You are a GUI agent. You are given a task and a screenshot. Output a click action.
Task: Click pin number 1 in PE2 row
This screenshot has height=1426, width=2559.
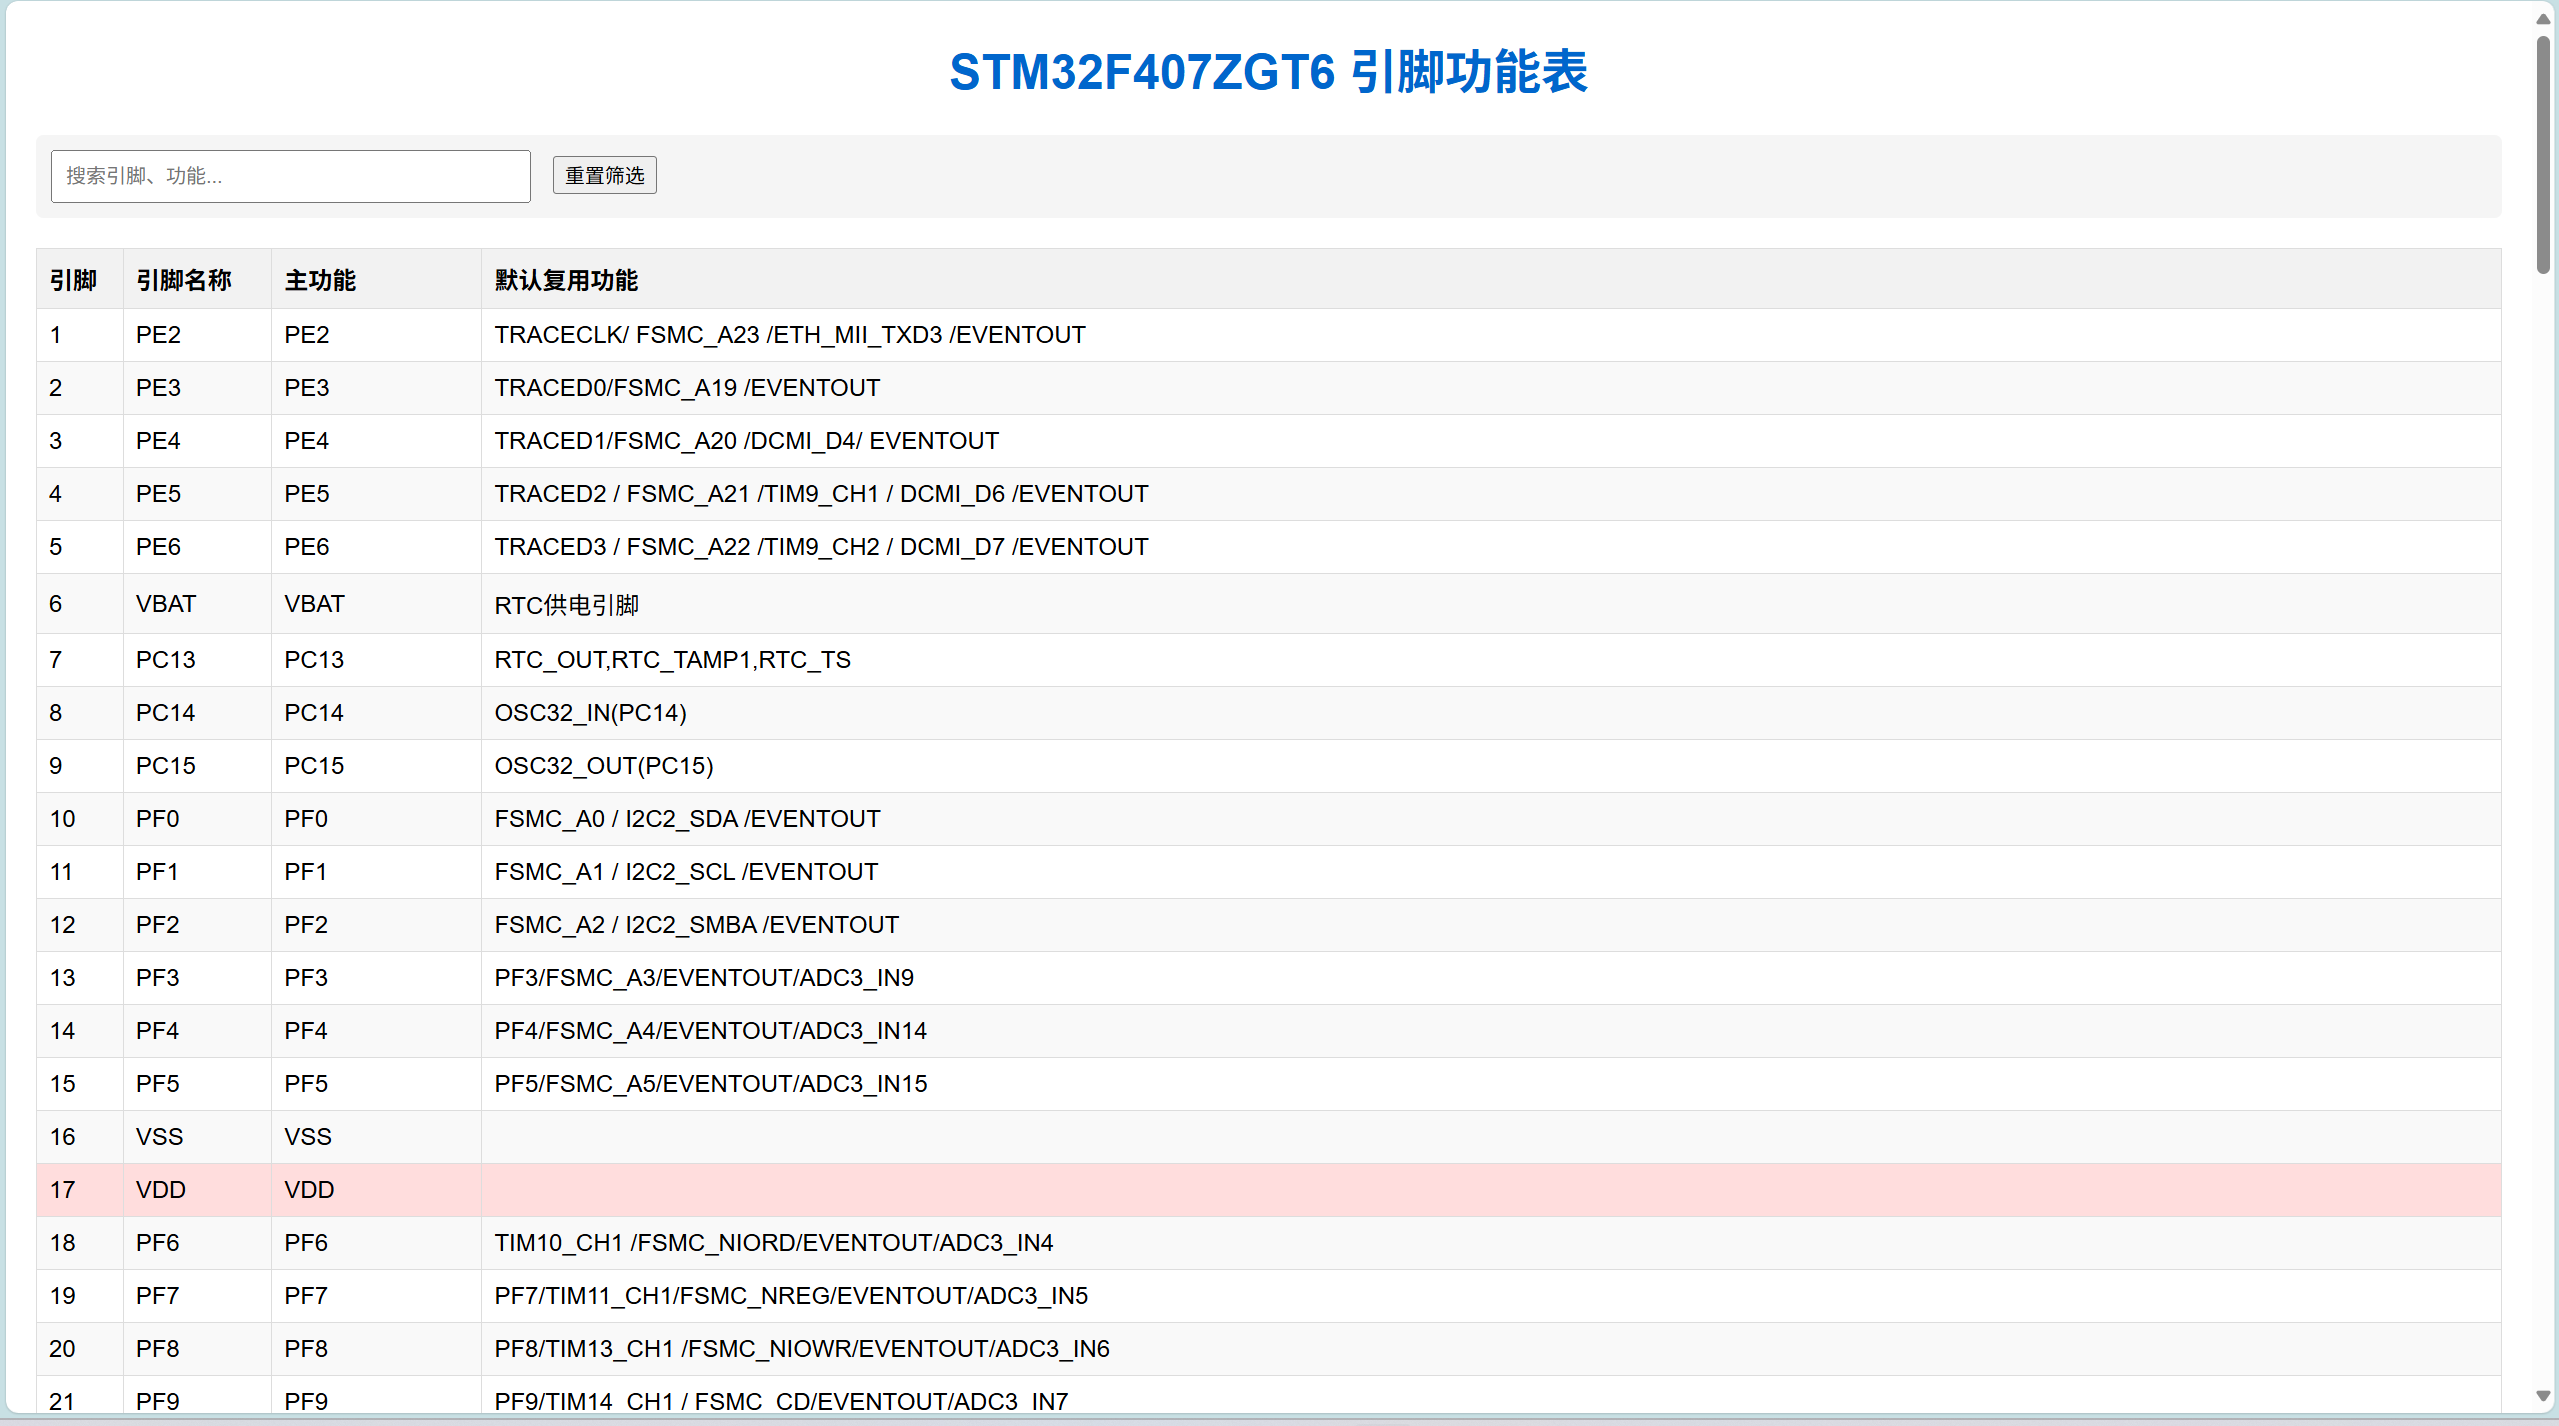point(80,335)
